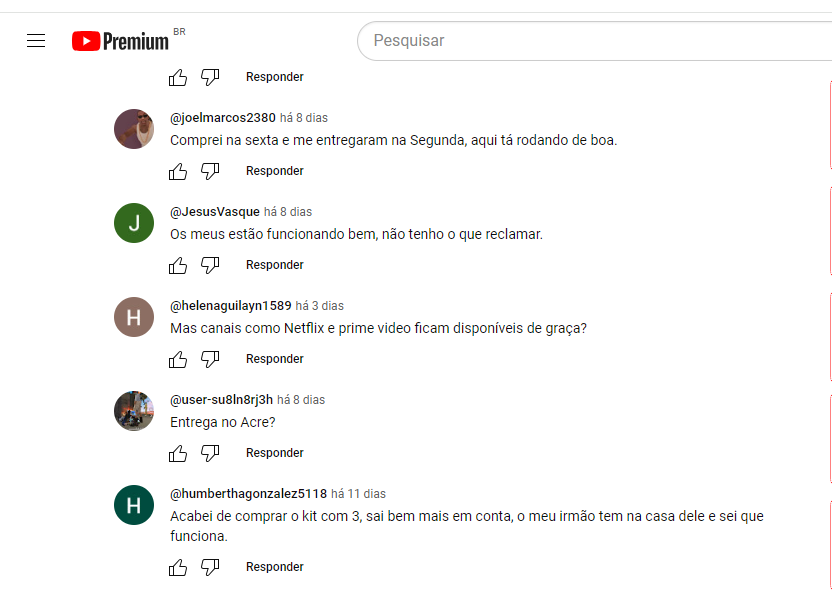
Task: Like joelmarcos2380's comment
Action: [x=178, y=171]
